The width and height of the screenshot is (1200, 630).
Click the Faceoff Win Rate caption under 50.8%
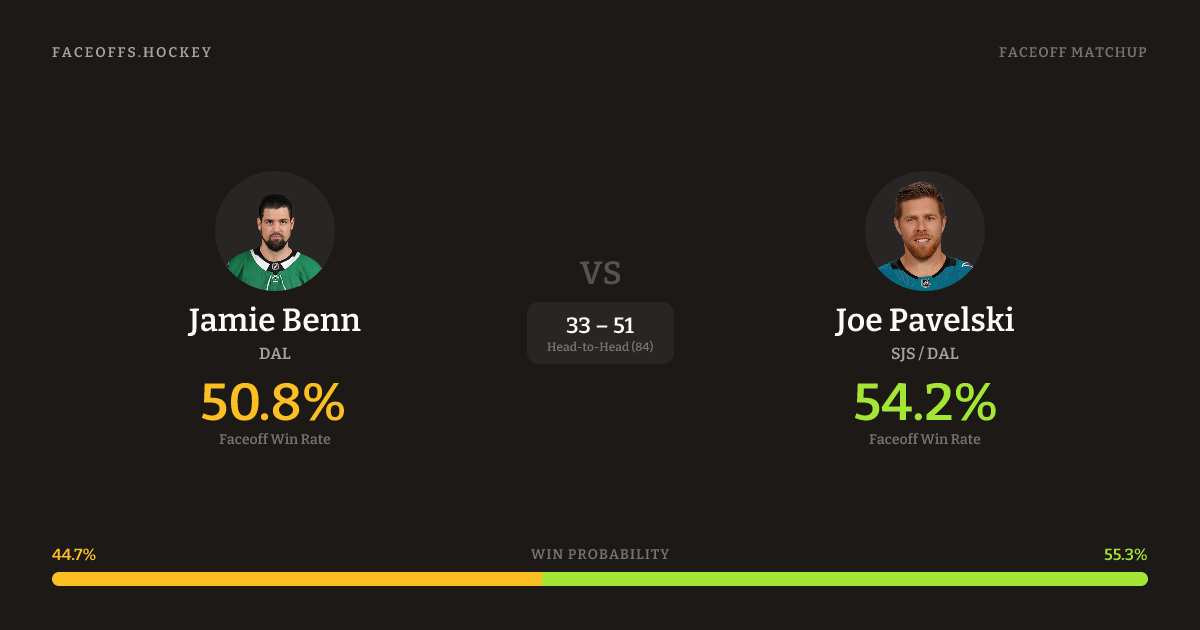pyautogui.click(x=275, y=439)
